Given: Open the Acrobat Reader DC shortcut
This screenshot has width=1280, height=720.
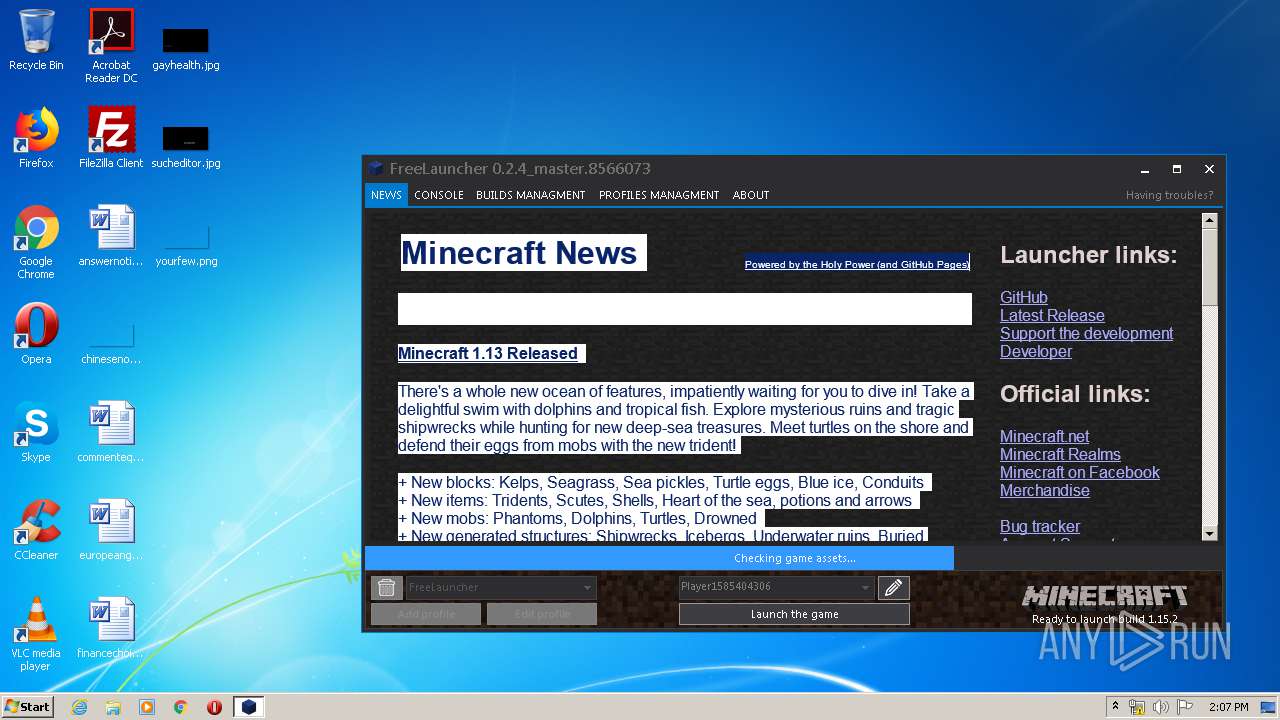Looking at the screenshot, I should click(111, 46).
